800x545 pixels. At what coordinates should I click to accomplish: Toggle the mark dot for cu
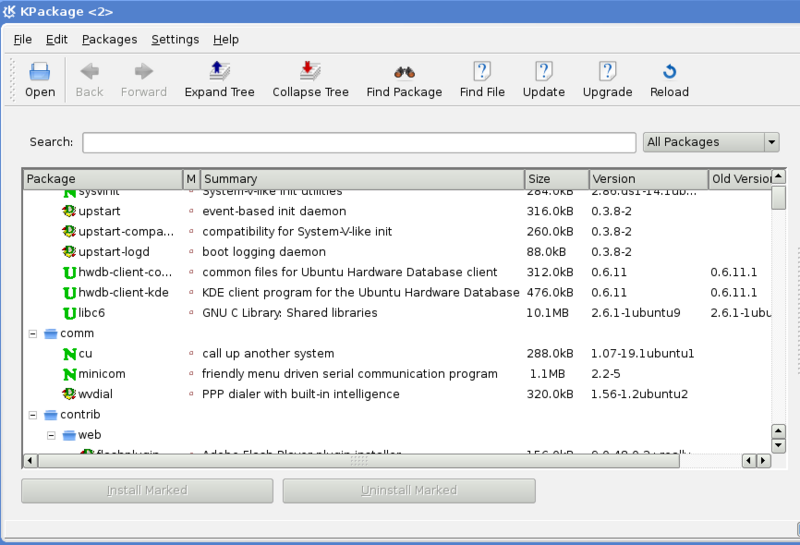click(191, 353)
